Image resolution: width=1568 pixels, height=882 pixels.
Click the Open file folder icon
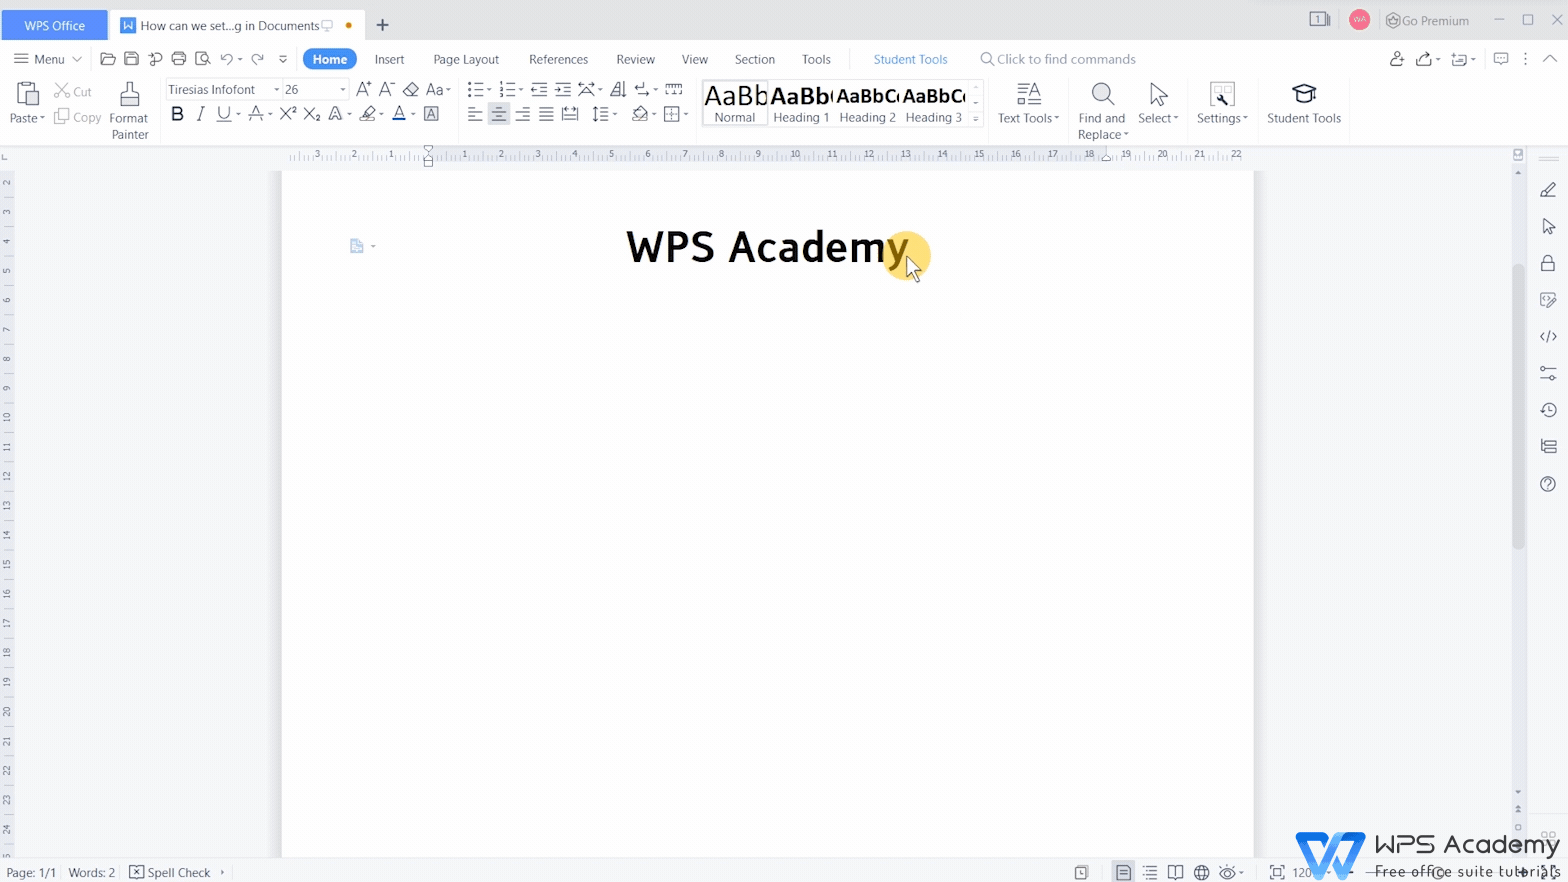point(108,59)
